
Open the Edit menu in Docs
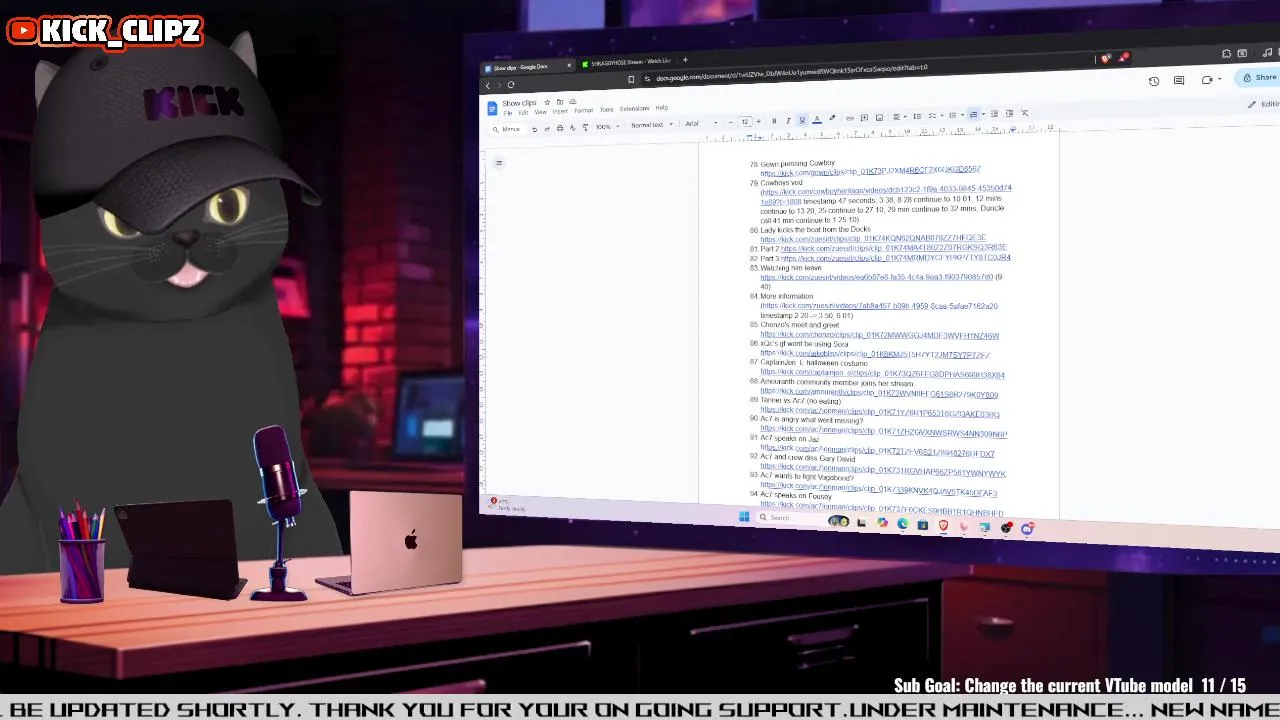pyautogui.click(x=523, y=113)
